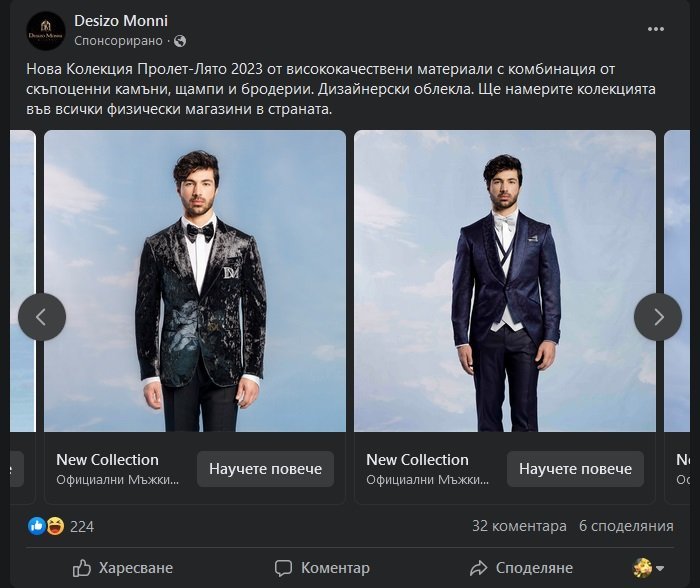Click the Desizo Monni profile avatar
Image resolution: width=700 pixels, height=588 pixels.
(45, 31)
